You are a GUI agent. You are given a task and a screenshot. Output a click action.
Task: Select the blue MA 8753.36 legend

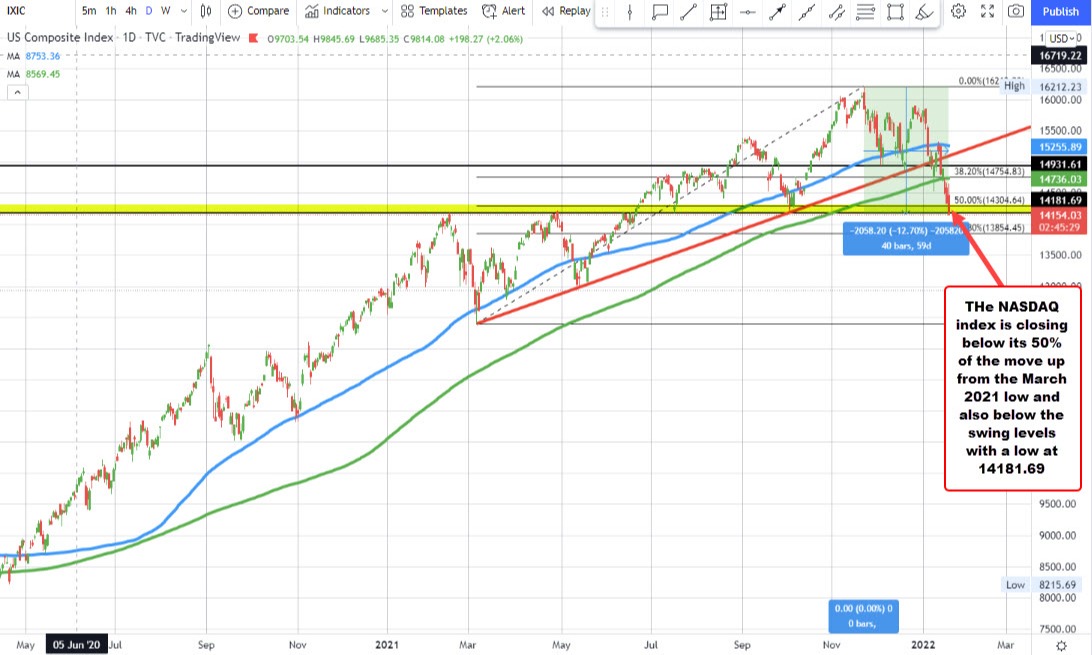(33, 56)
